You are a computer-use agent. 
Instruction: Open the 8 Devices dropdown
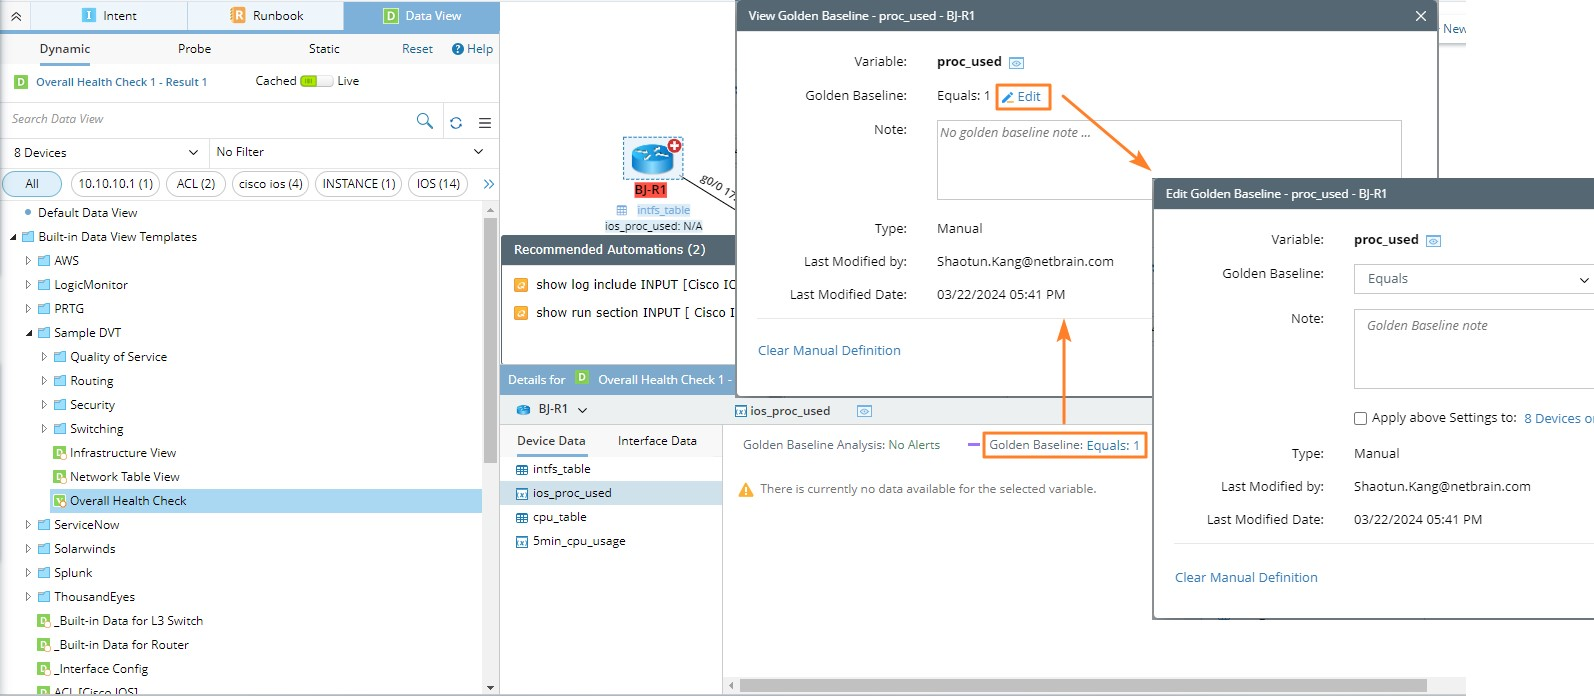105,152
